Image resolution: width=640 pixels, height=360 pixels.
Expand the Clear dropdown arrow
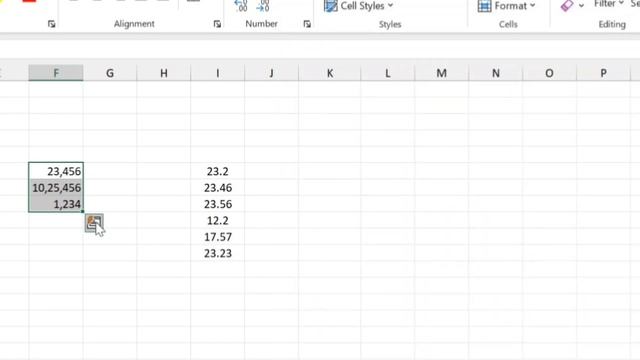[x=581, y=6]
